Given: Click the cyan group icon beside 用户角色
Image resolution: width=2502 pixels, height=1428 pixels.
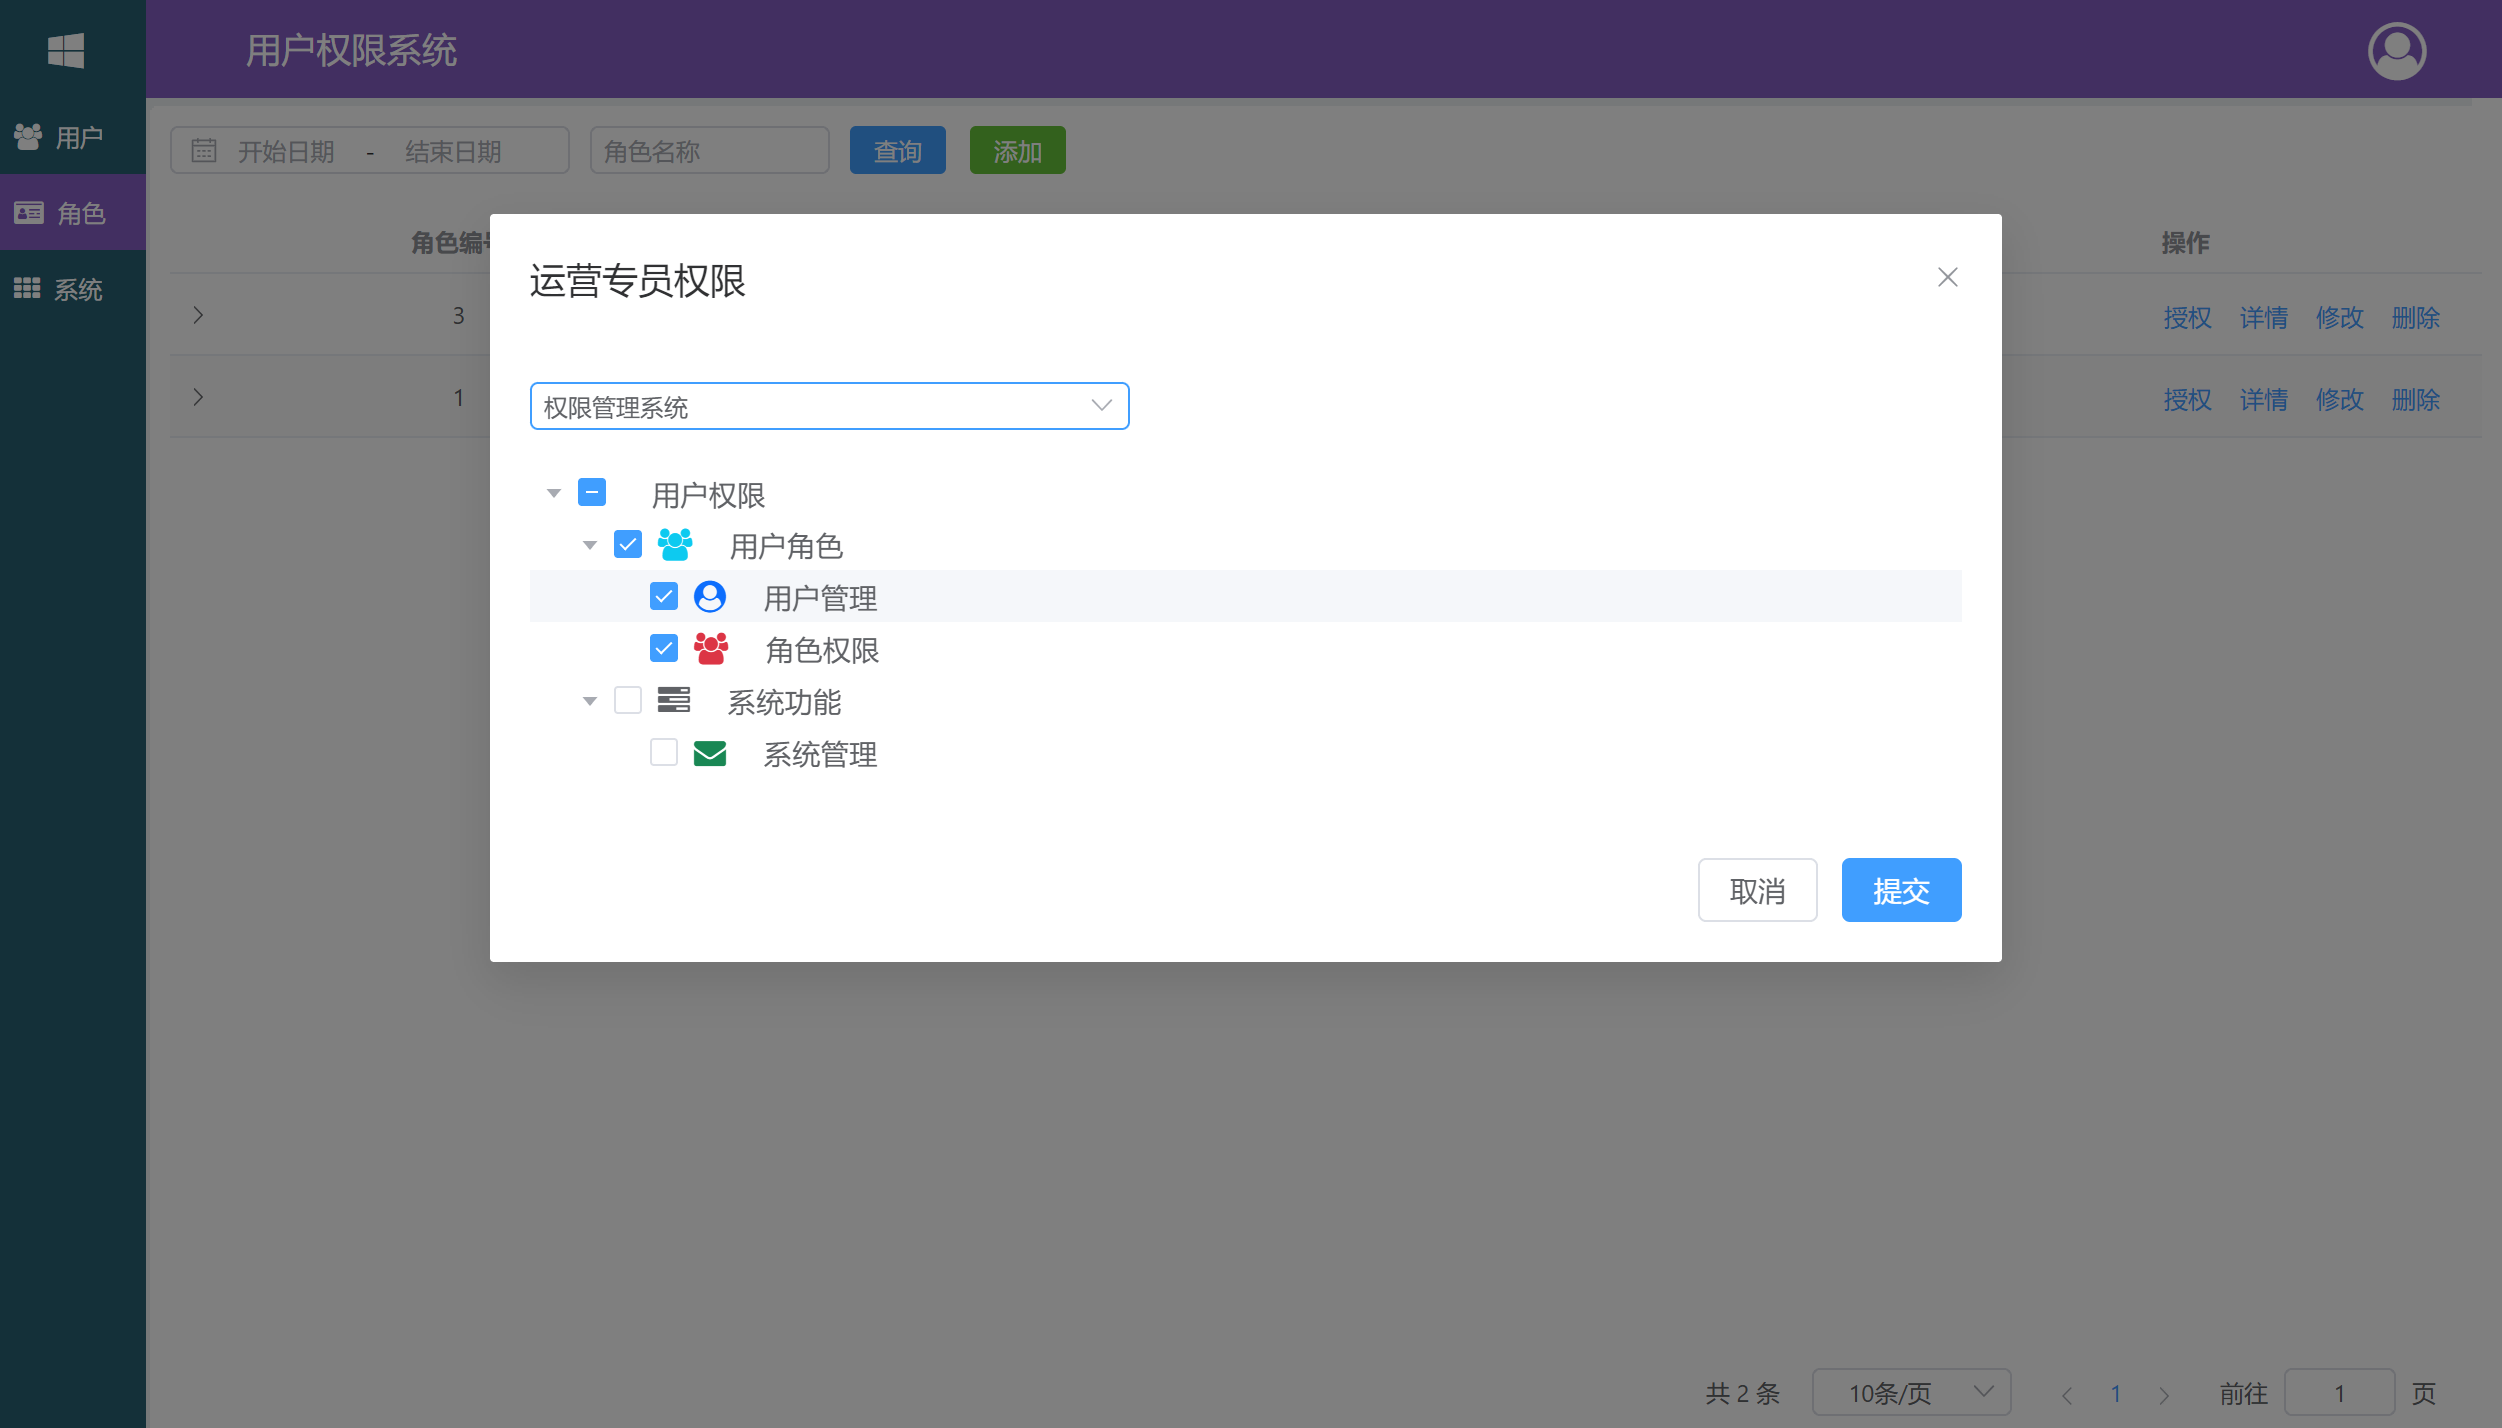Looking at the screenshot, I should [x=675, y=545].
